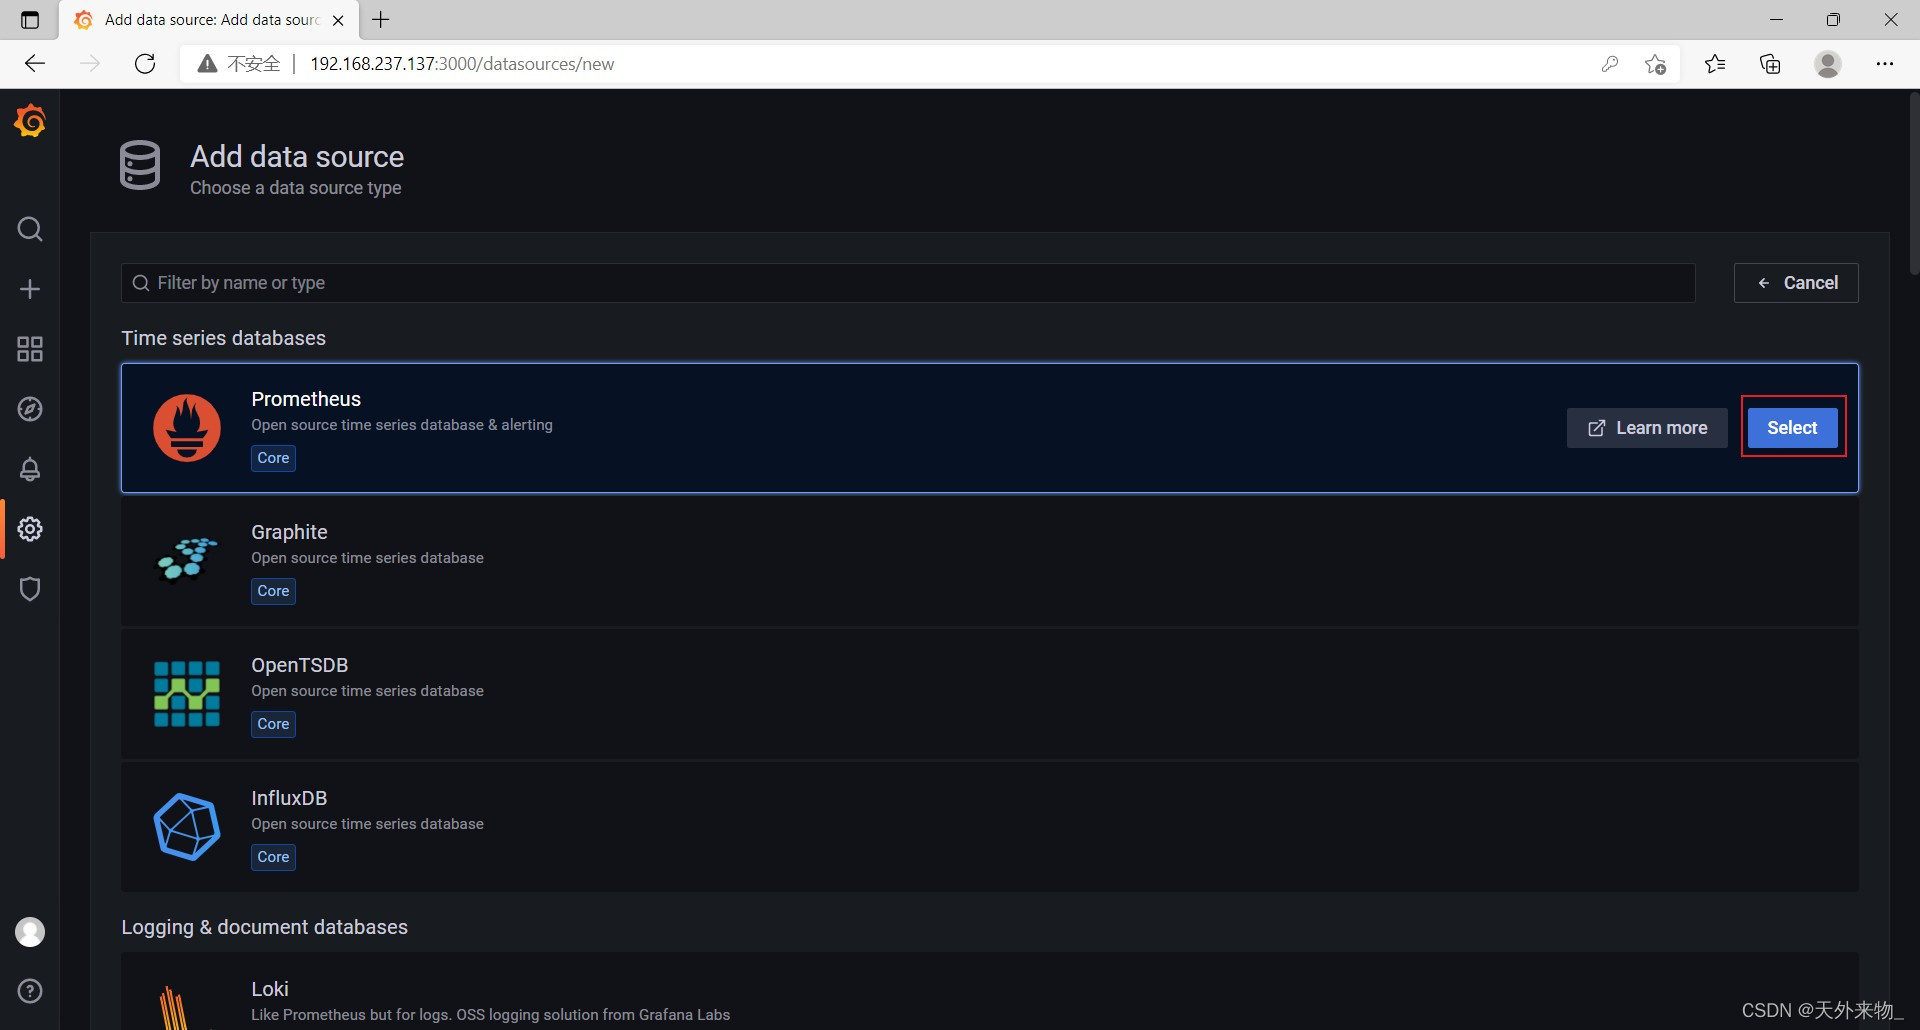The height and width of the screenshot is (1030, 1920).
Task: Go back in browser history
Action: coord(35,64)
